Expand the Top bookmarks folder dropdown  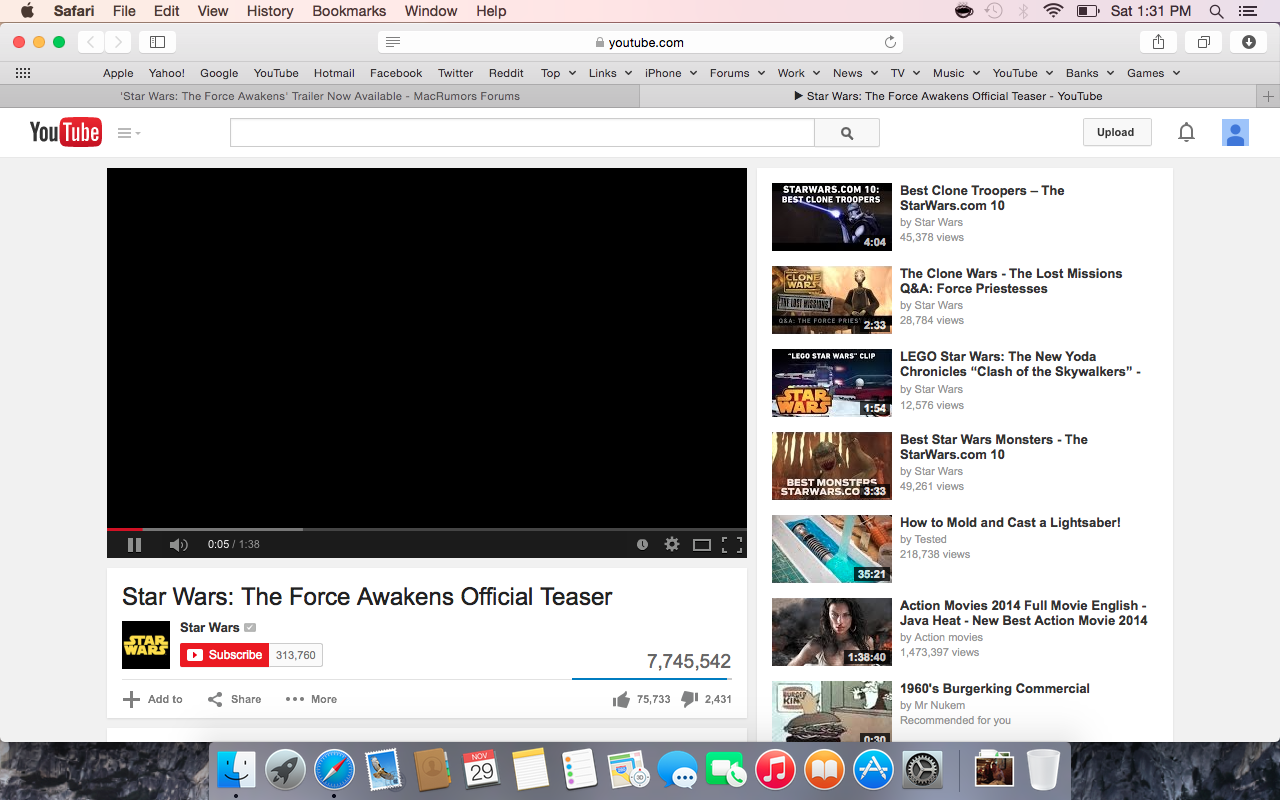(x=558, y=73)
